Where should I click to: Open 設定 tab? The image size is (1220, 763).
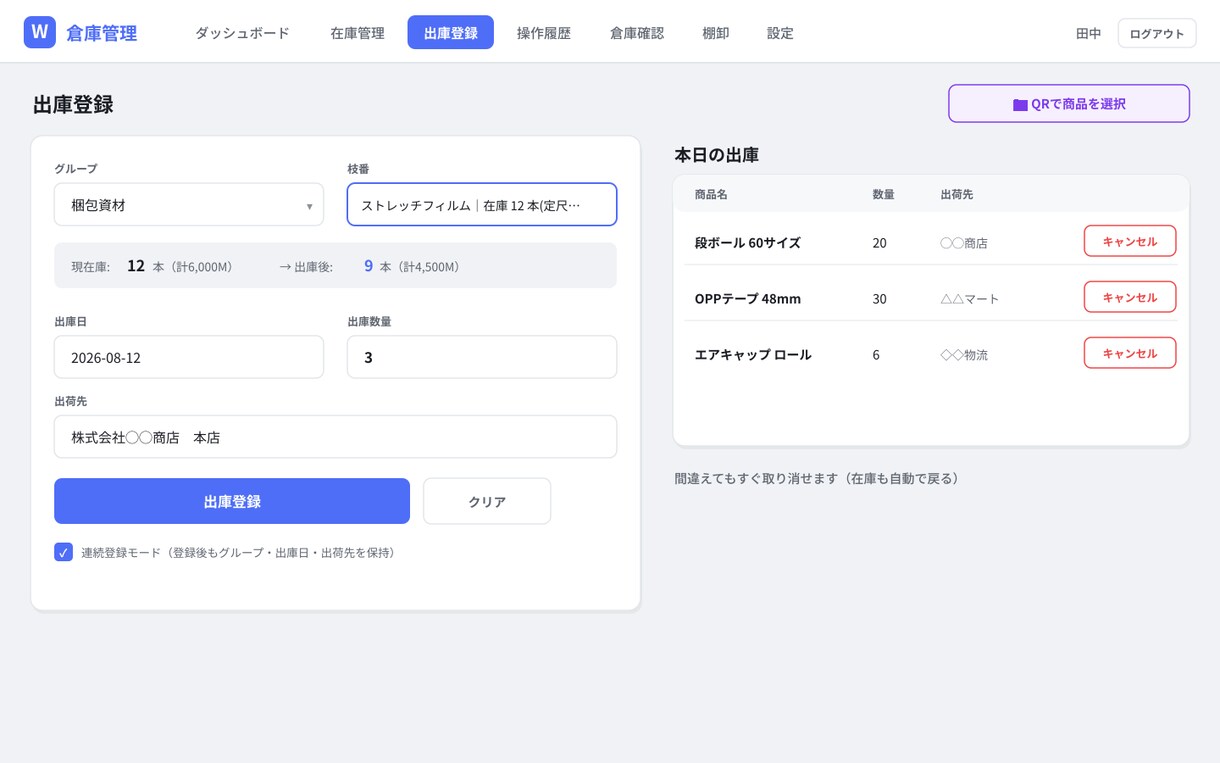780,33
